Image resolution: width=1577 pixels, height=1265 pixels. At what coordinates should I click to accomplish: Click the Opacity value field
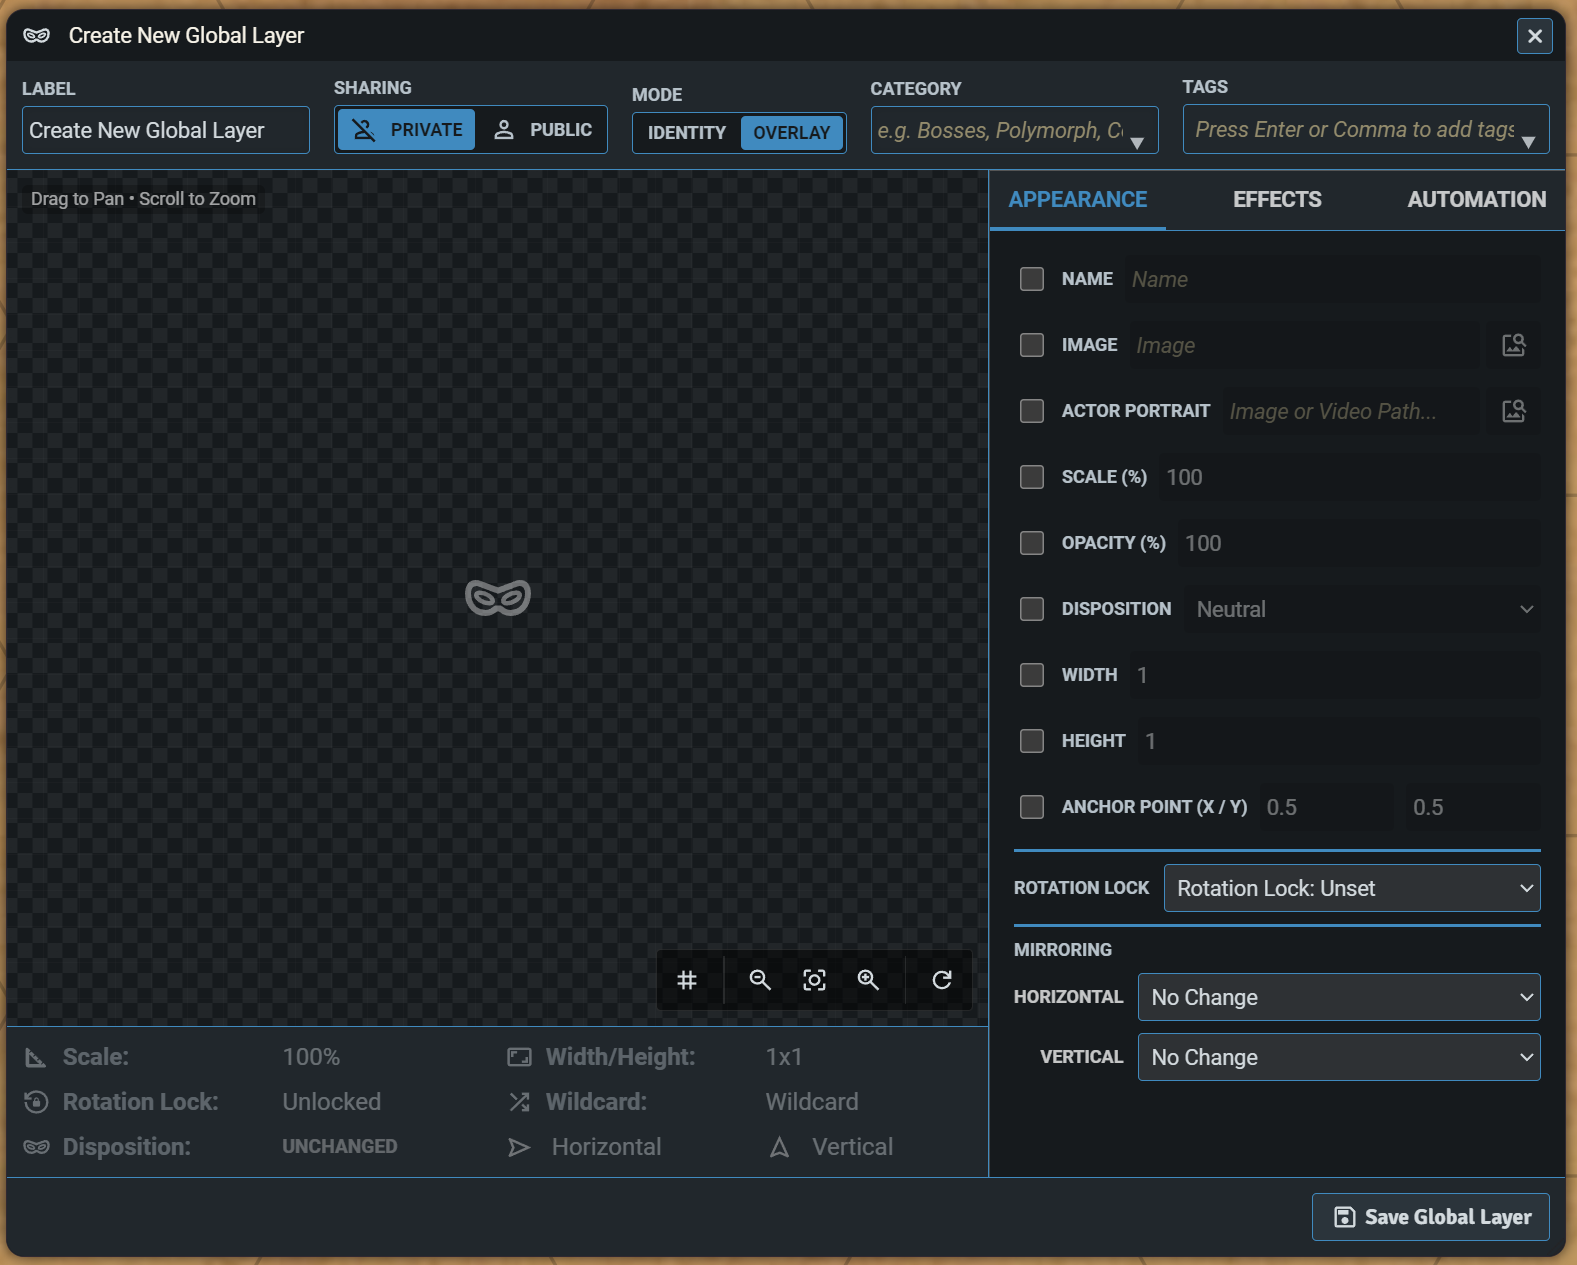1359,543
